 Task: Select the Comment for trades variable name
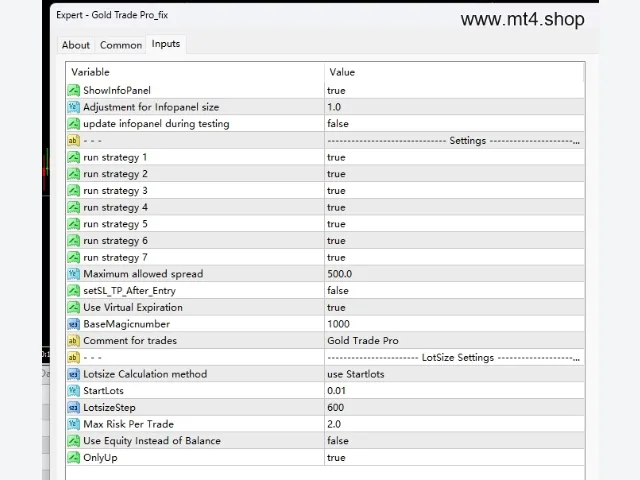[130, 341]
